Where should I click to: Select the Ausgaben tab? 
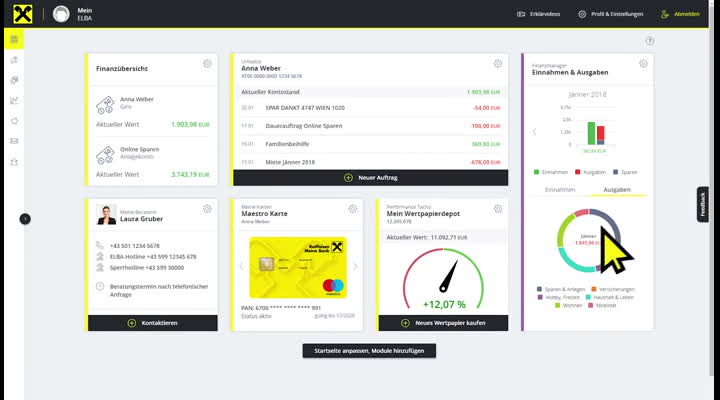click(x=617, y=189)
